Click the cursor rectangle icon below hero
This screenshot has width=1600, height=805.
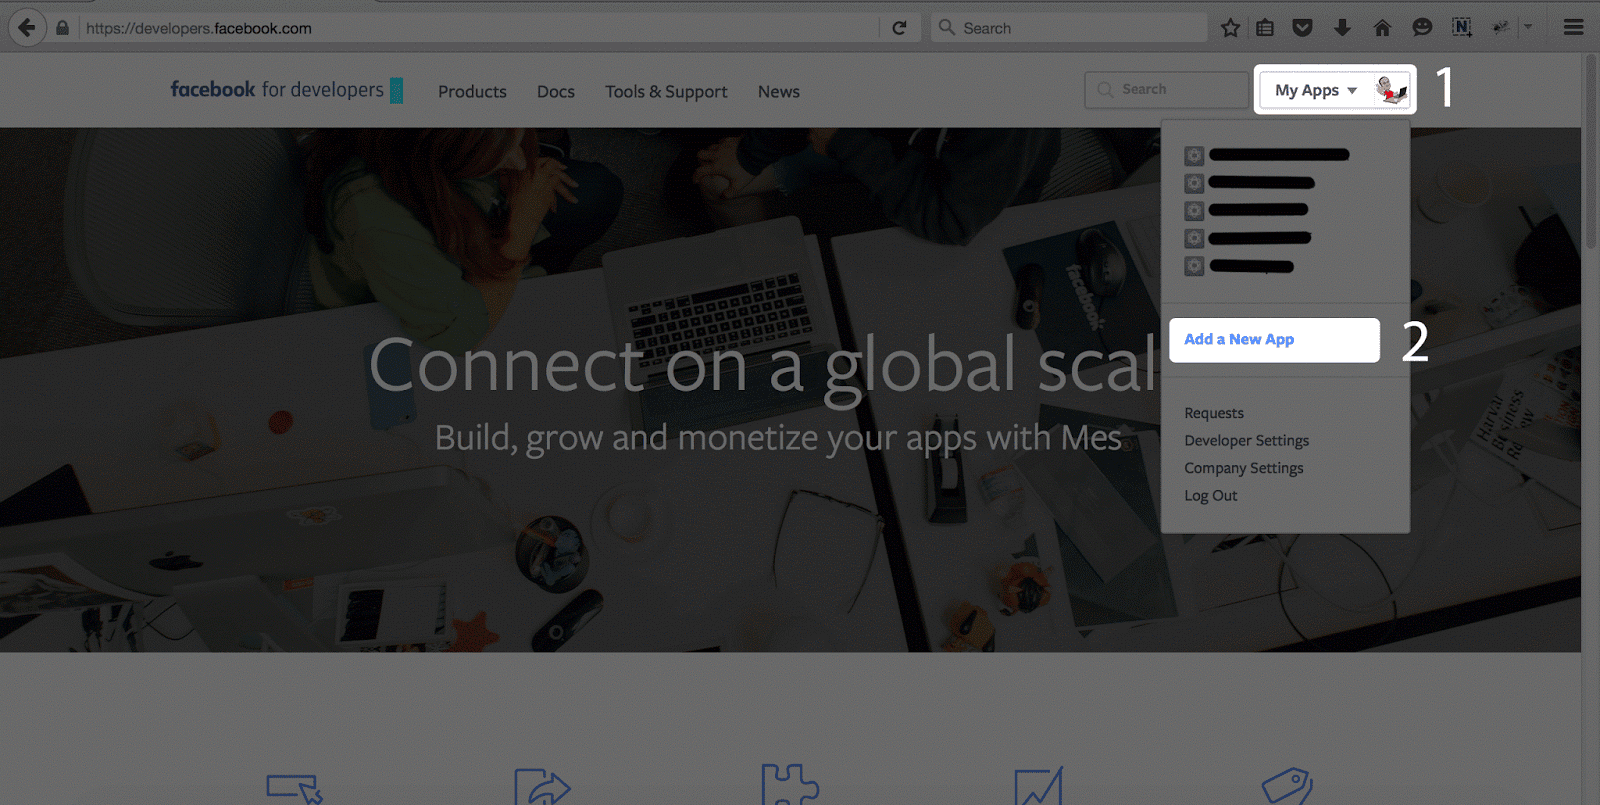[x=295, y=788]
